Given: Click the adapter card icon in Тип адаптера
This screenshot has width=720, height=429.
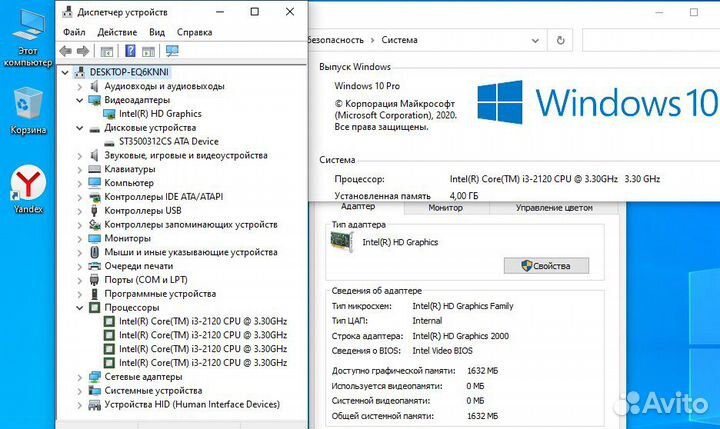Looking at the screenshot, I should (342, 242).
